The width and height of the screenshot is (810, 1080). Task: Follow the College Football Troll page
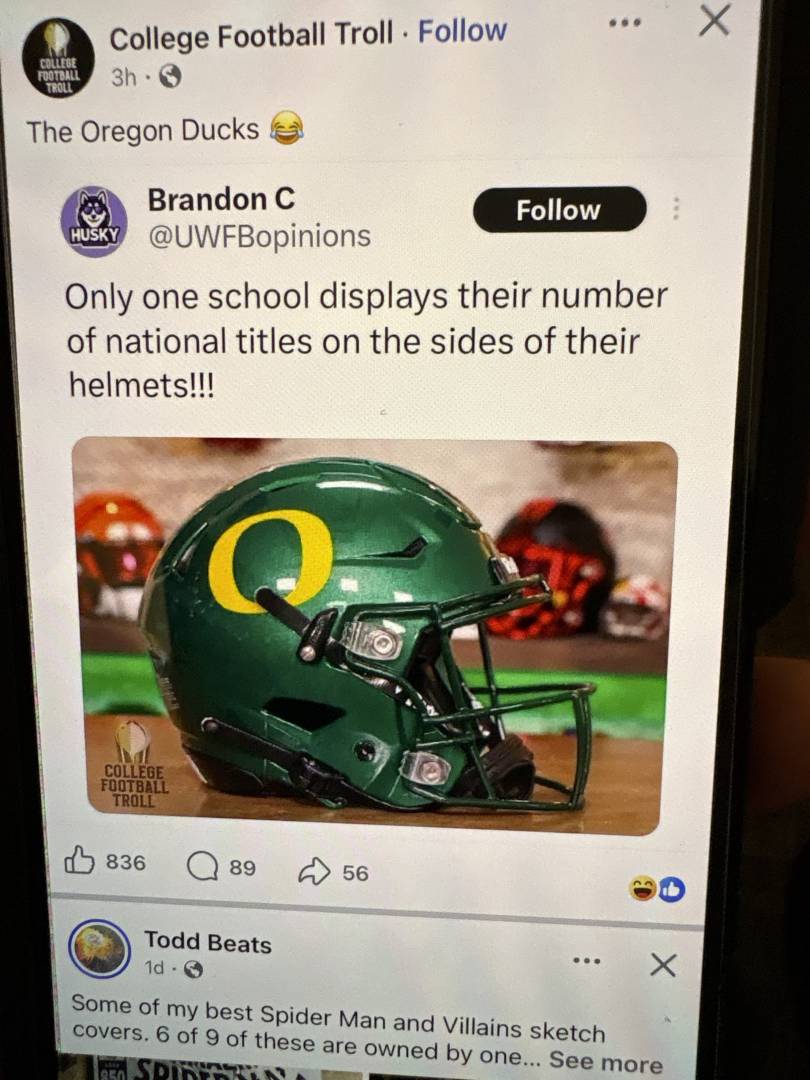[x=462, y=32]
